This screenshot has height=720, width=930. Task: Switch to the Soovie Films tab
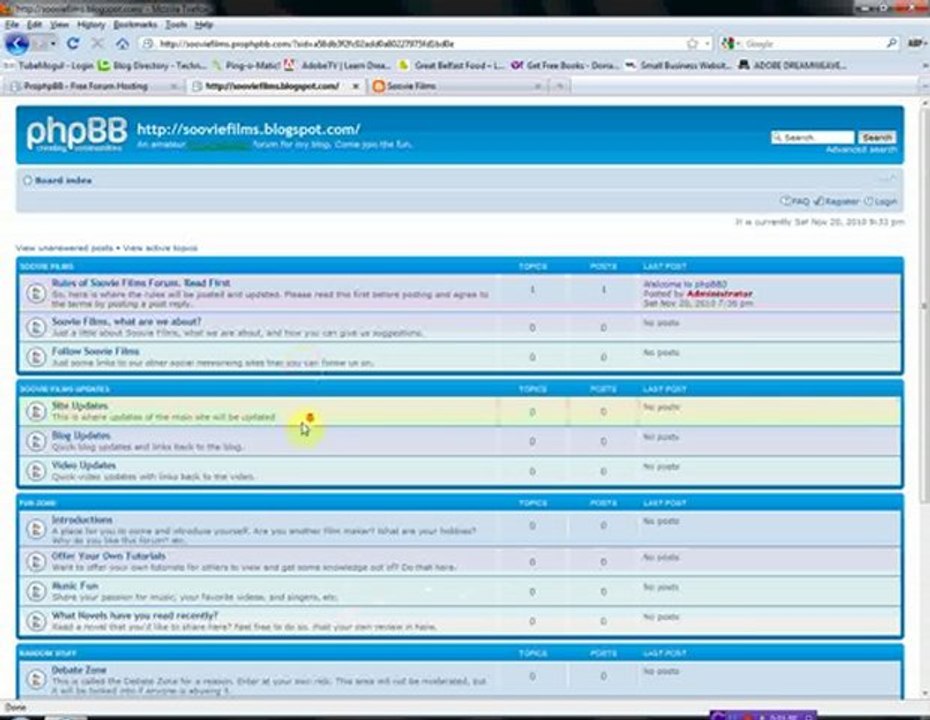click(x=456, y=86)
